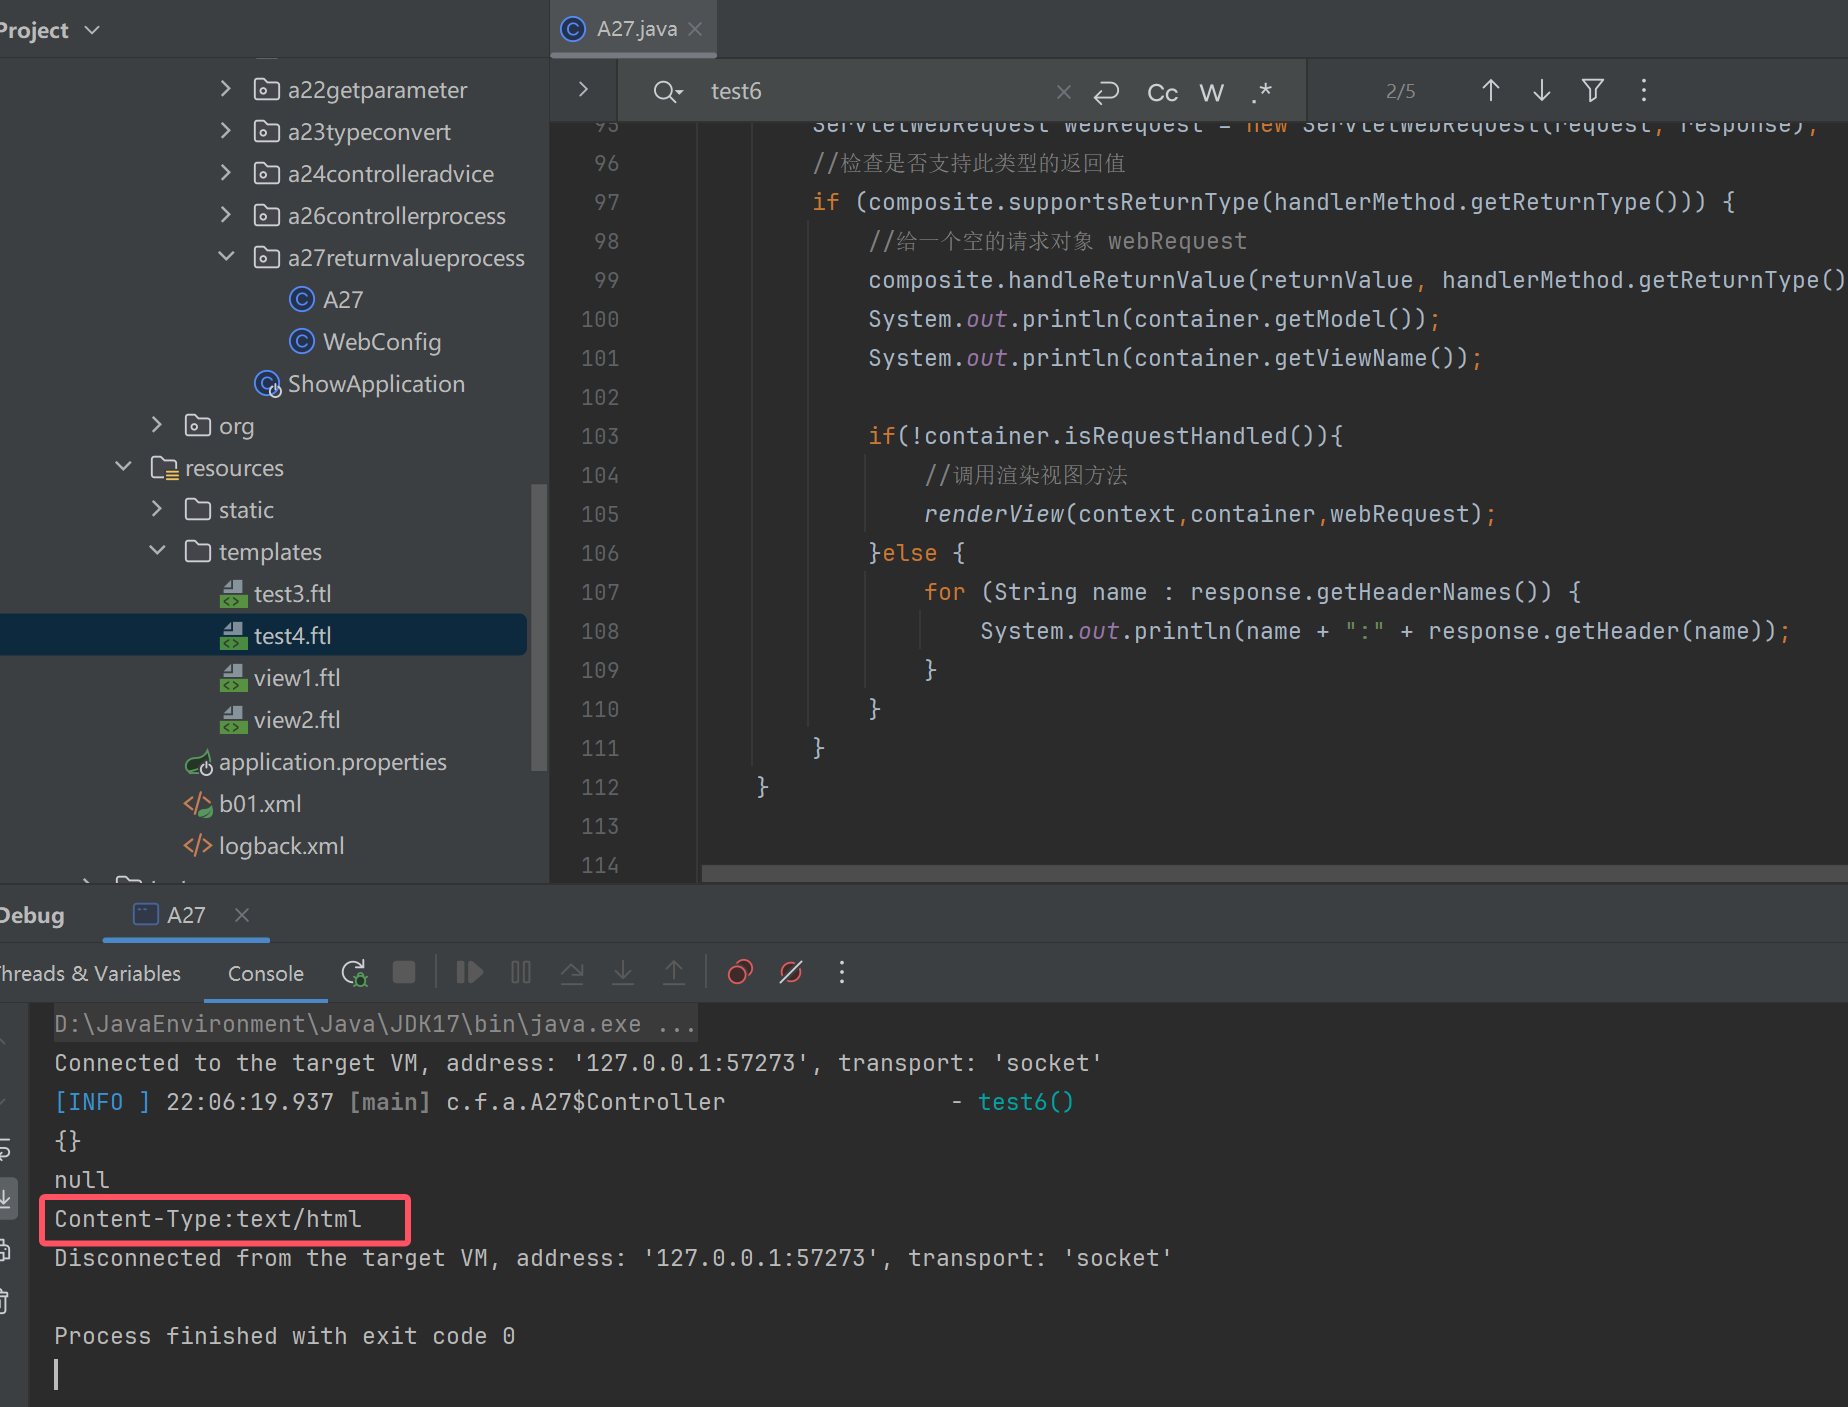The width and height of the screenshot is (1848, 1407).
Task: Click the new line icon in search field
Action: 1106,92
